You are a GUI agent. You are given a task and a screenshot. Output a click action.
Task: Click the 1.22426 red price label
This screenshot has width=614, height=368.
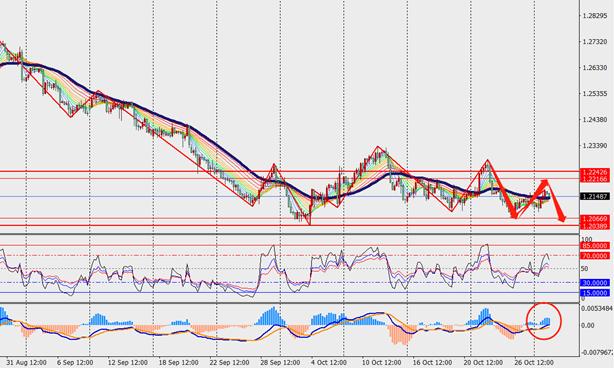595,172
